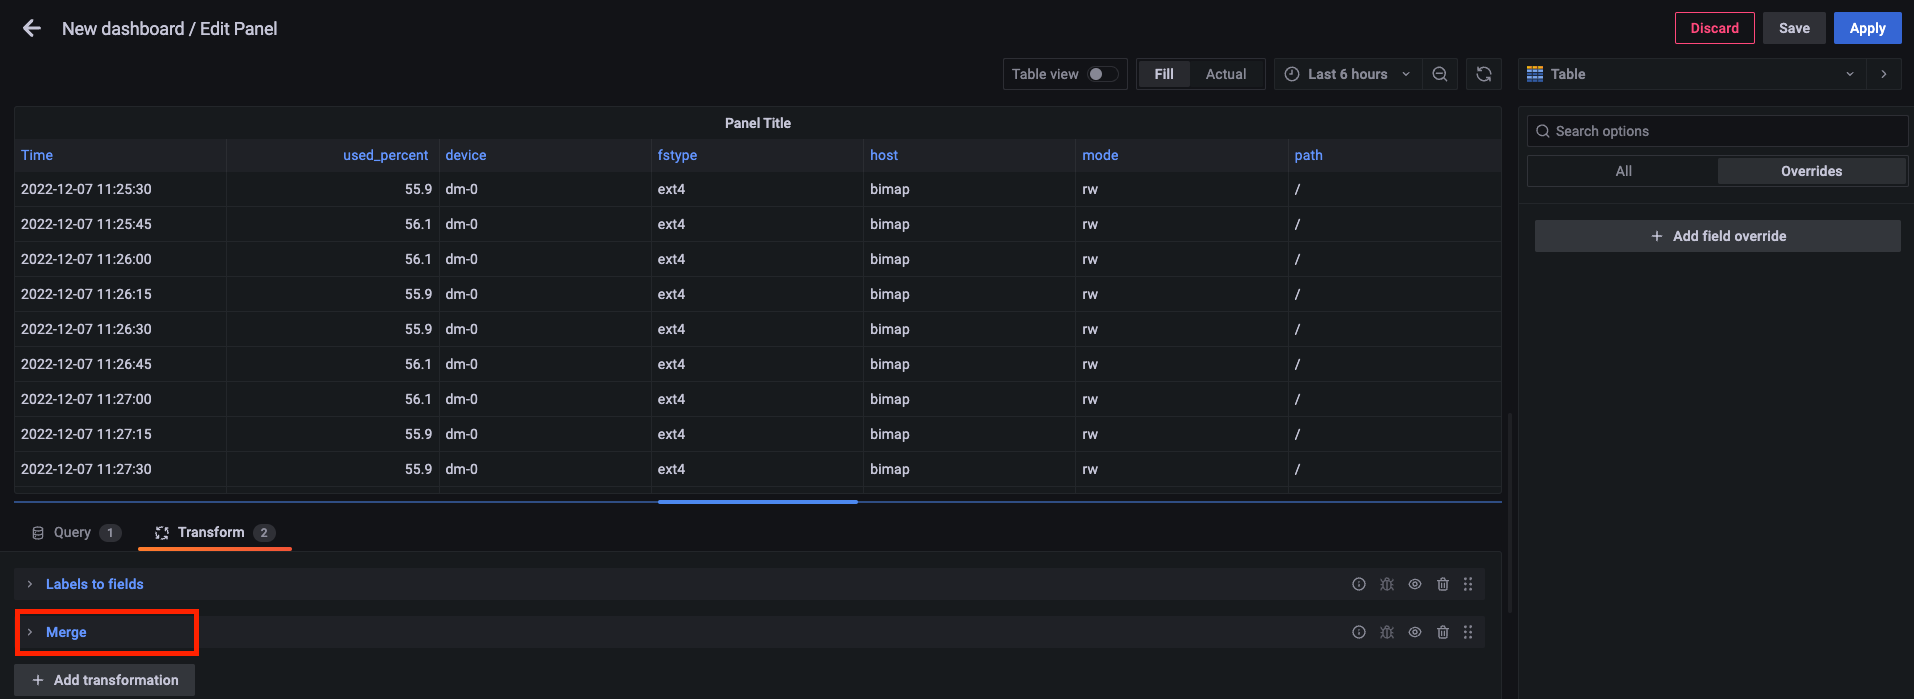Apply the panel changes
Screen dimensions: 1914x699
tap(1867, 28)
